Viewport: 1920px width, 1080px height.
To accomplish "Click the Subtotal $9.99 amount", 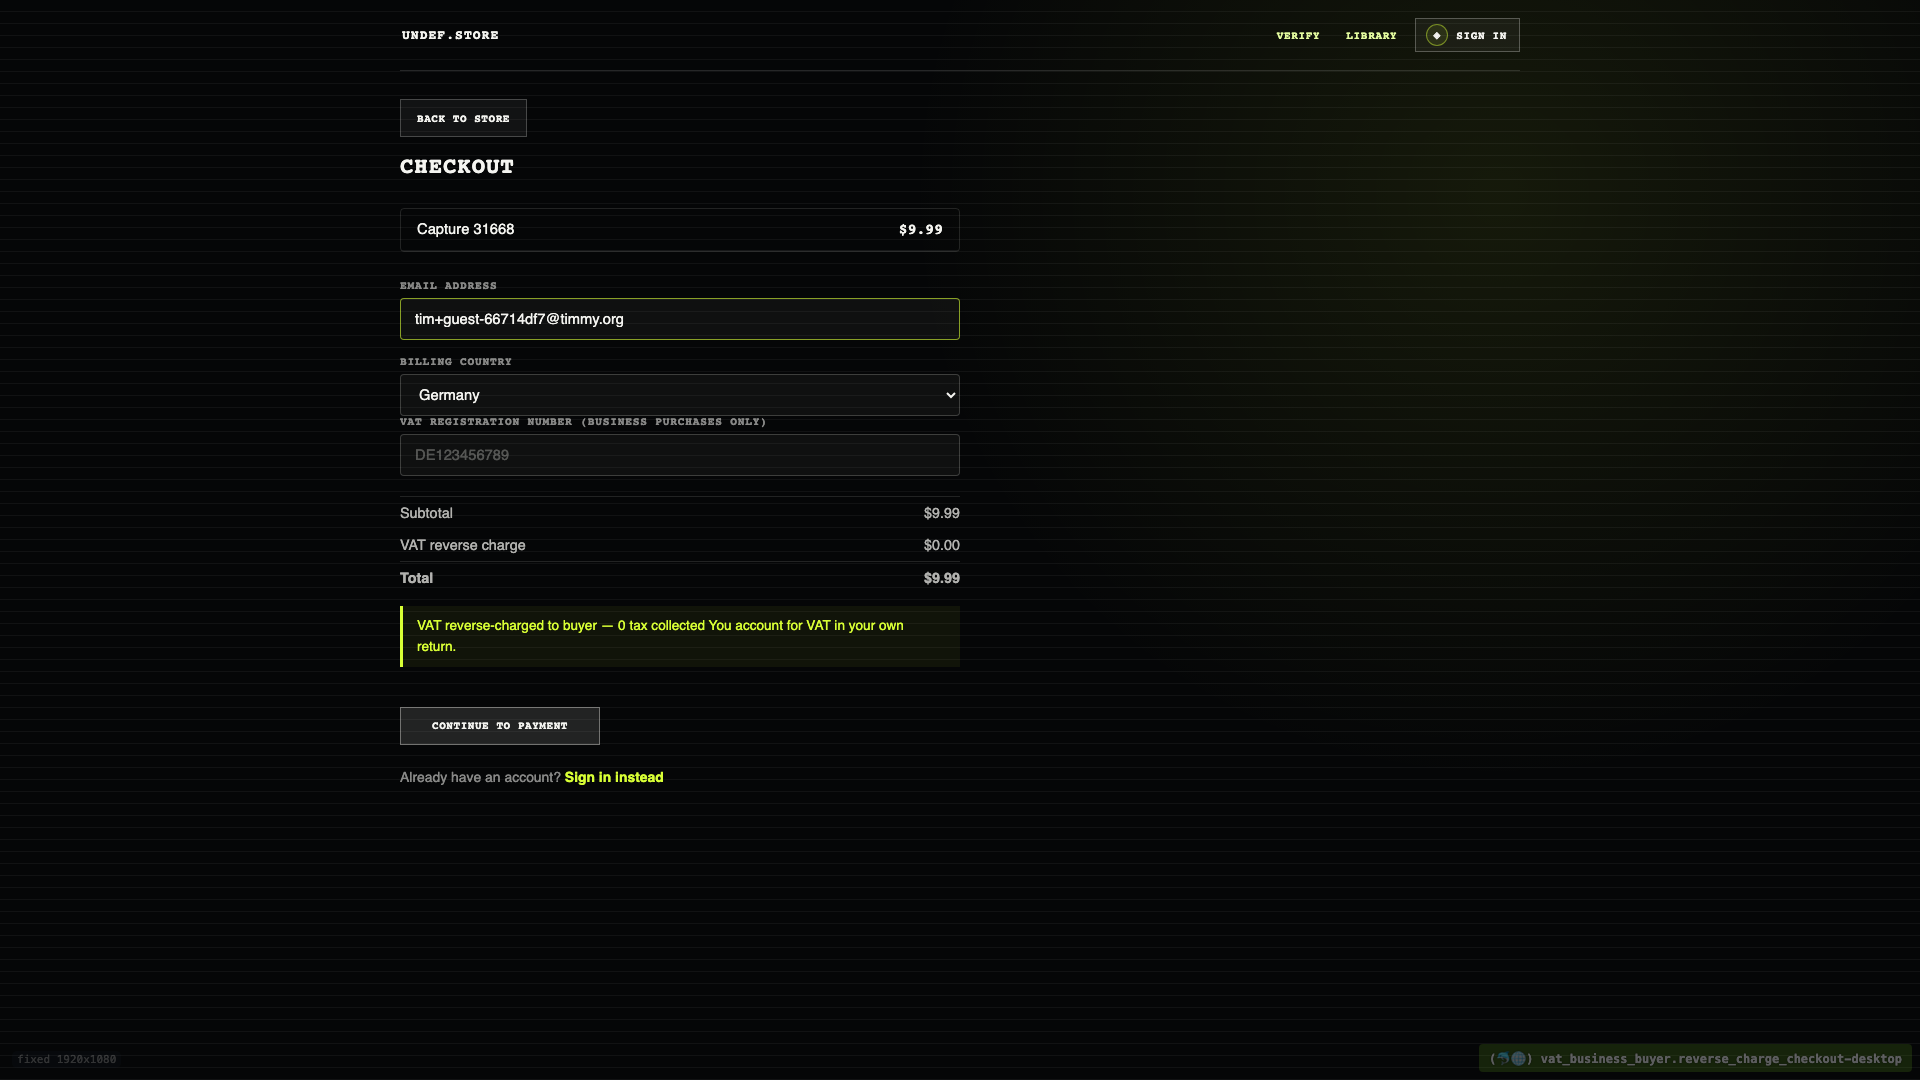I will click(941, 513).
